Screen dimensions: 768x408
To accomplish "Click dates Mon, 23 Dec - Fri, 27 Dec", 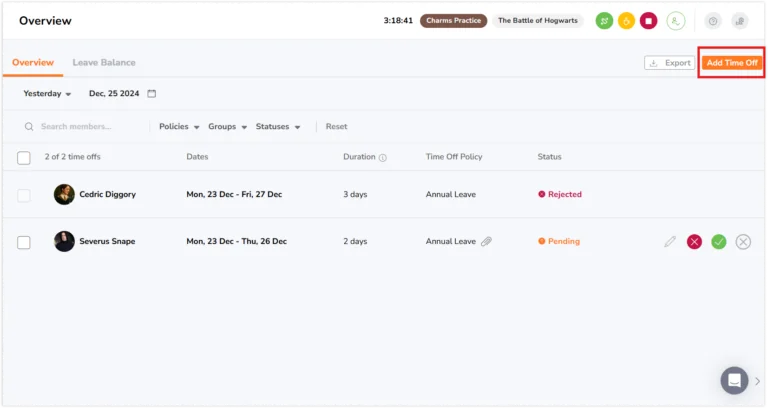I will tap(234, 194).
